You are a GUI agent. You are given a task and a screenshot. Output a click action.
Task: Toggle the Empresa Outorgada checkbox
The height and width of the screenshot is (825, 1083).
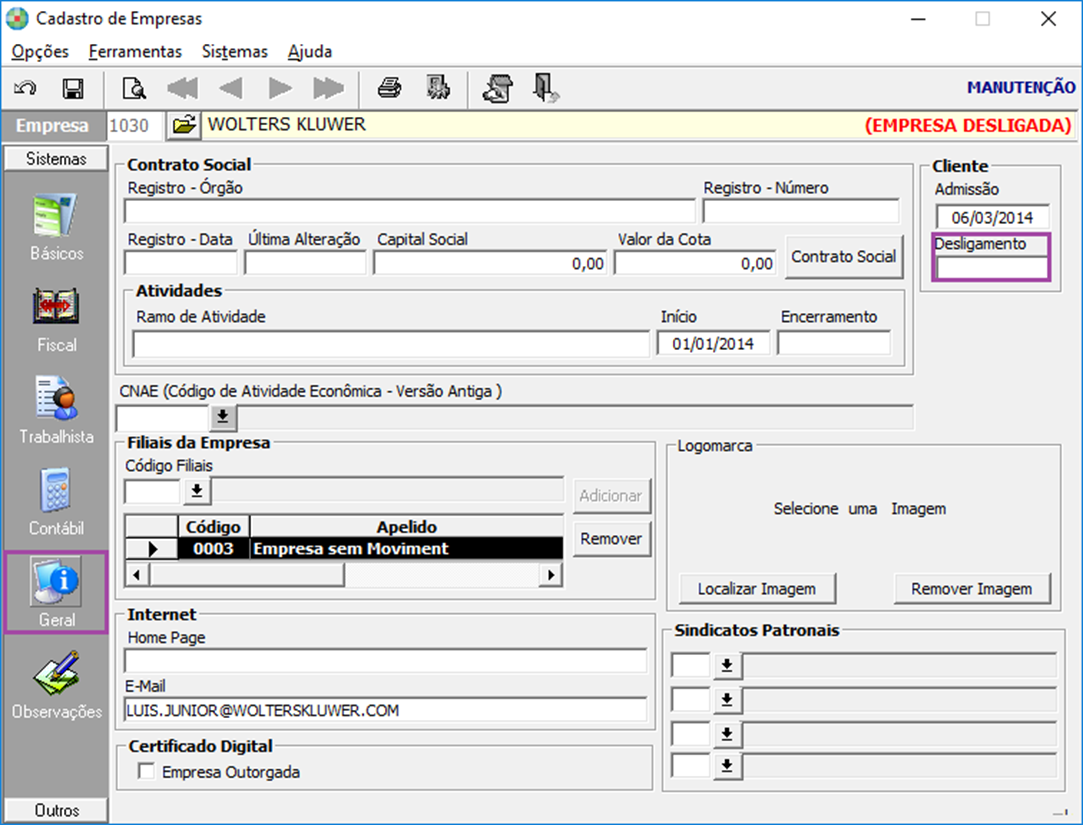pyautogui.click(x=146, y=771)
